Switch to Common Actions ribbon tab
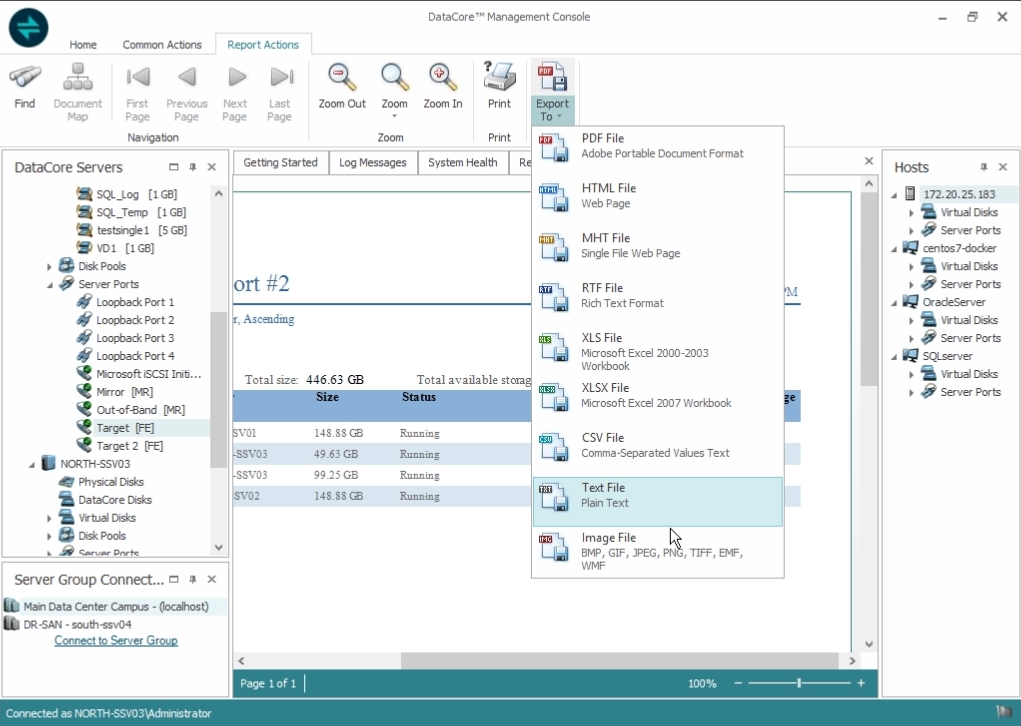 click(x=162, y=44)
